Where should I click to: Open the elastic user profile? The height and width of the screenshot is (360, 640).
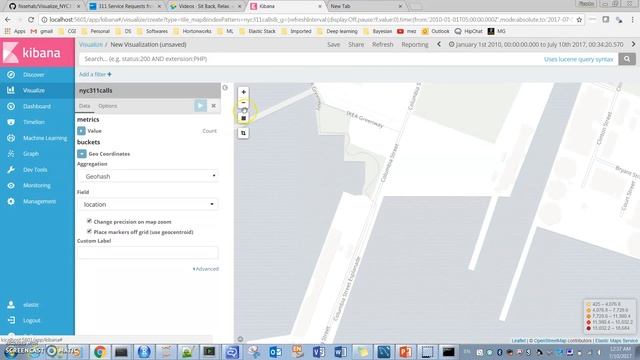[31, 305]
